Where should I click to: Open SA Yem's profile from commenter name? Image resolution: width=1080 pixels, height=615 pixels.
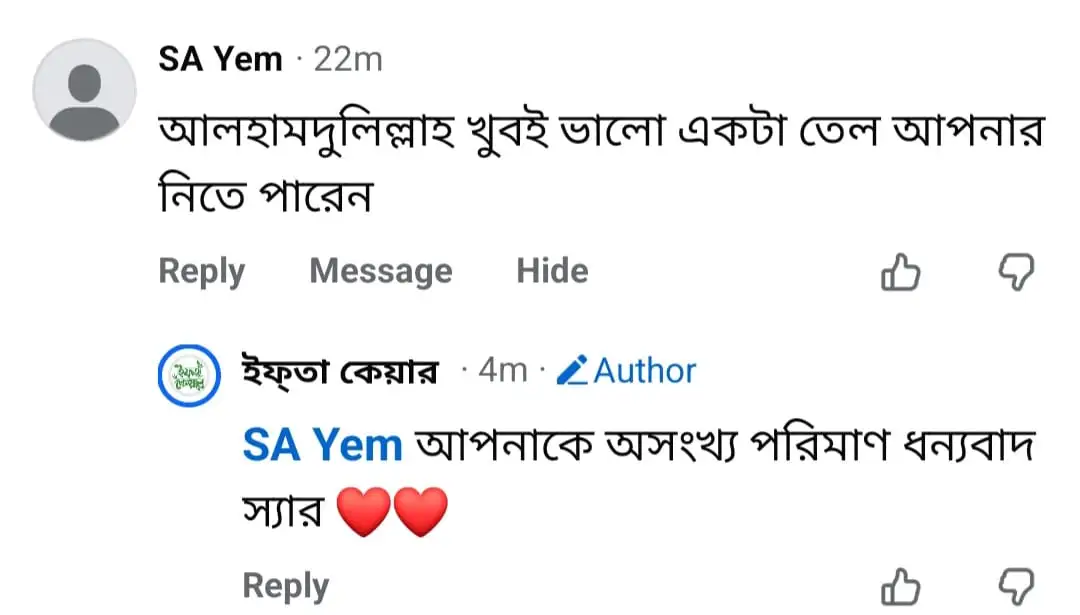(220, 59)
